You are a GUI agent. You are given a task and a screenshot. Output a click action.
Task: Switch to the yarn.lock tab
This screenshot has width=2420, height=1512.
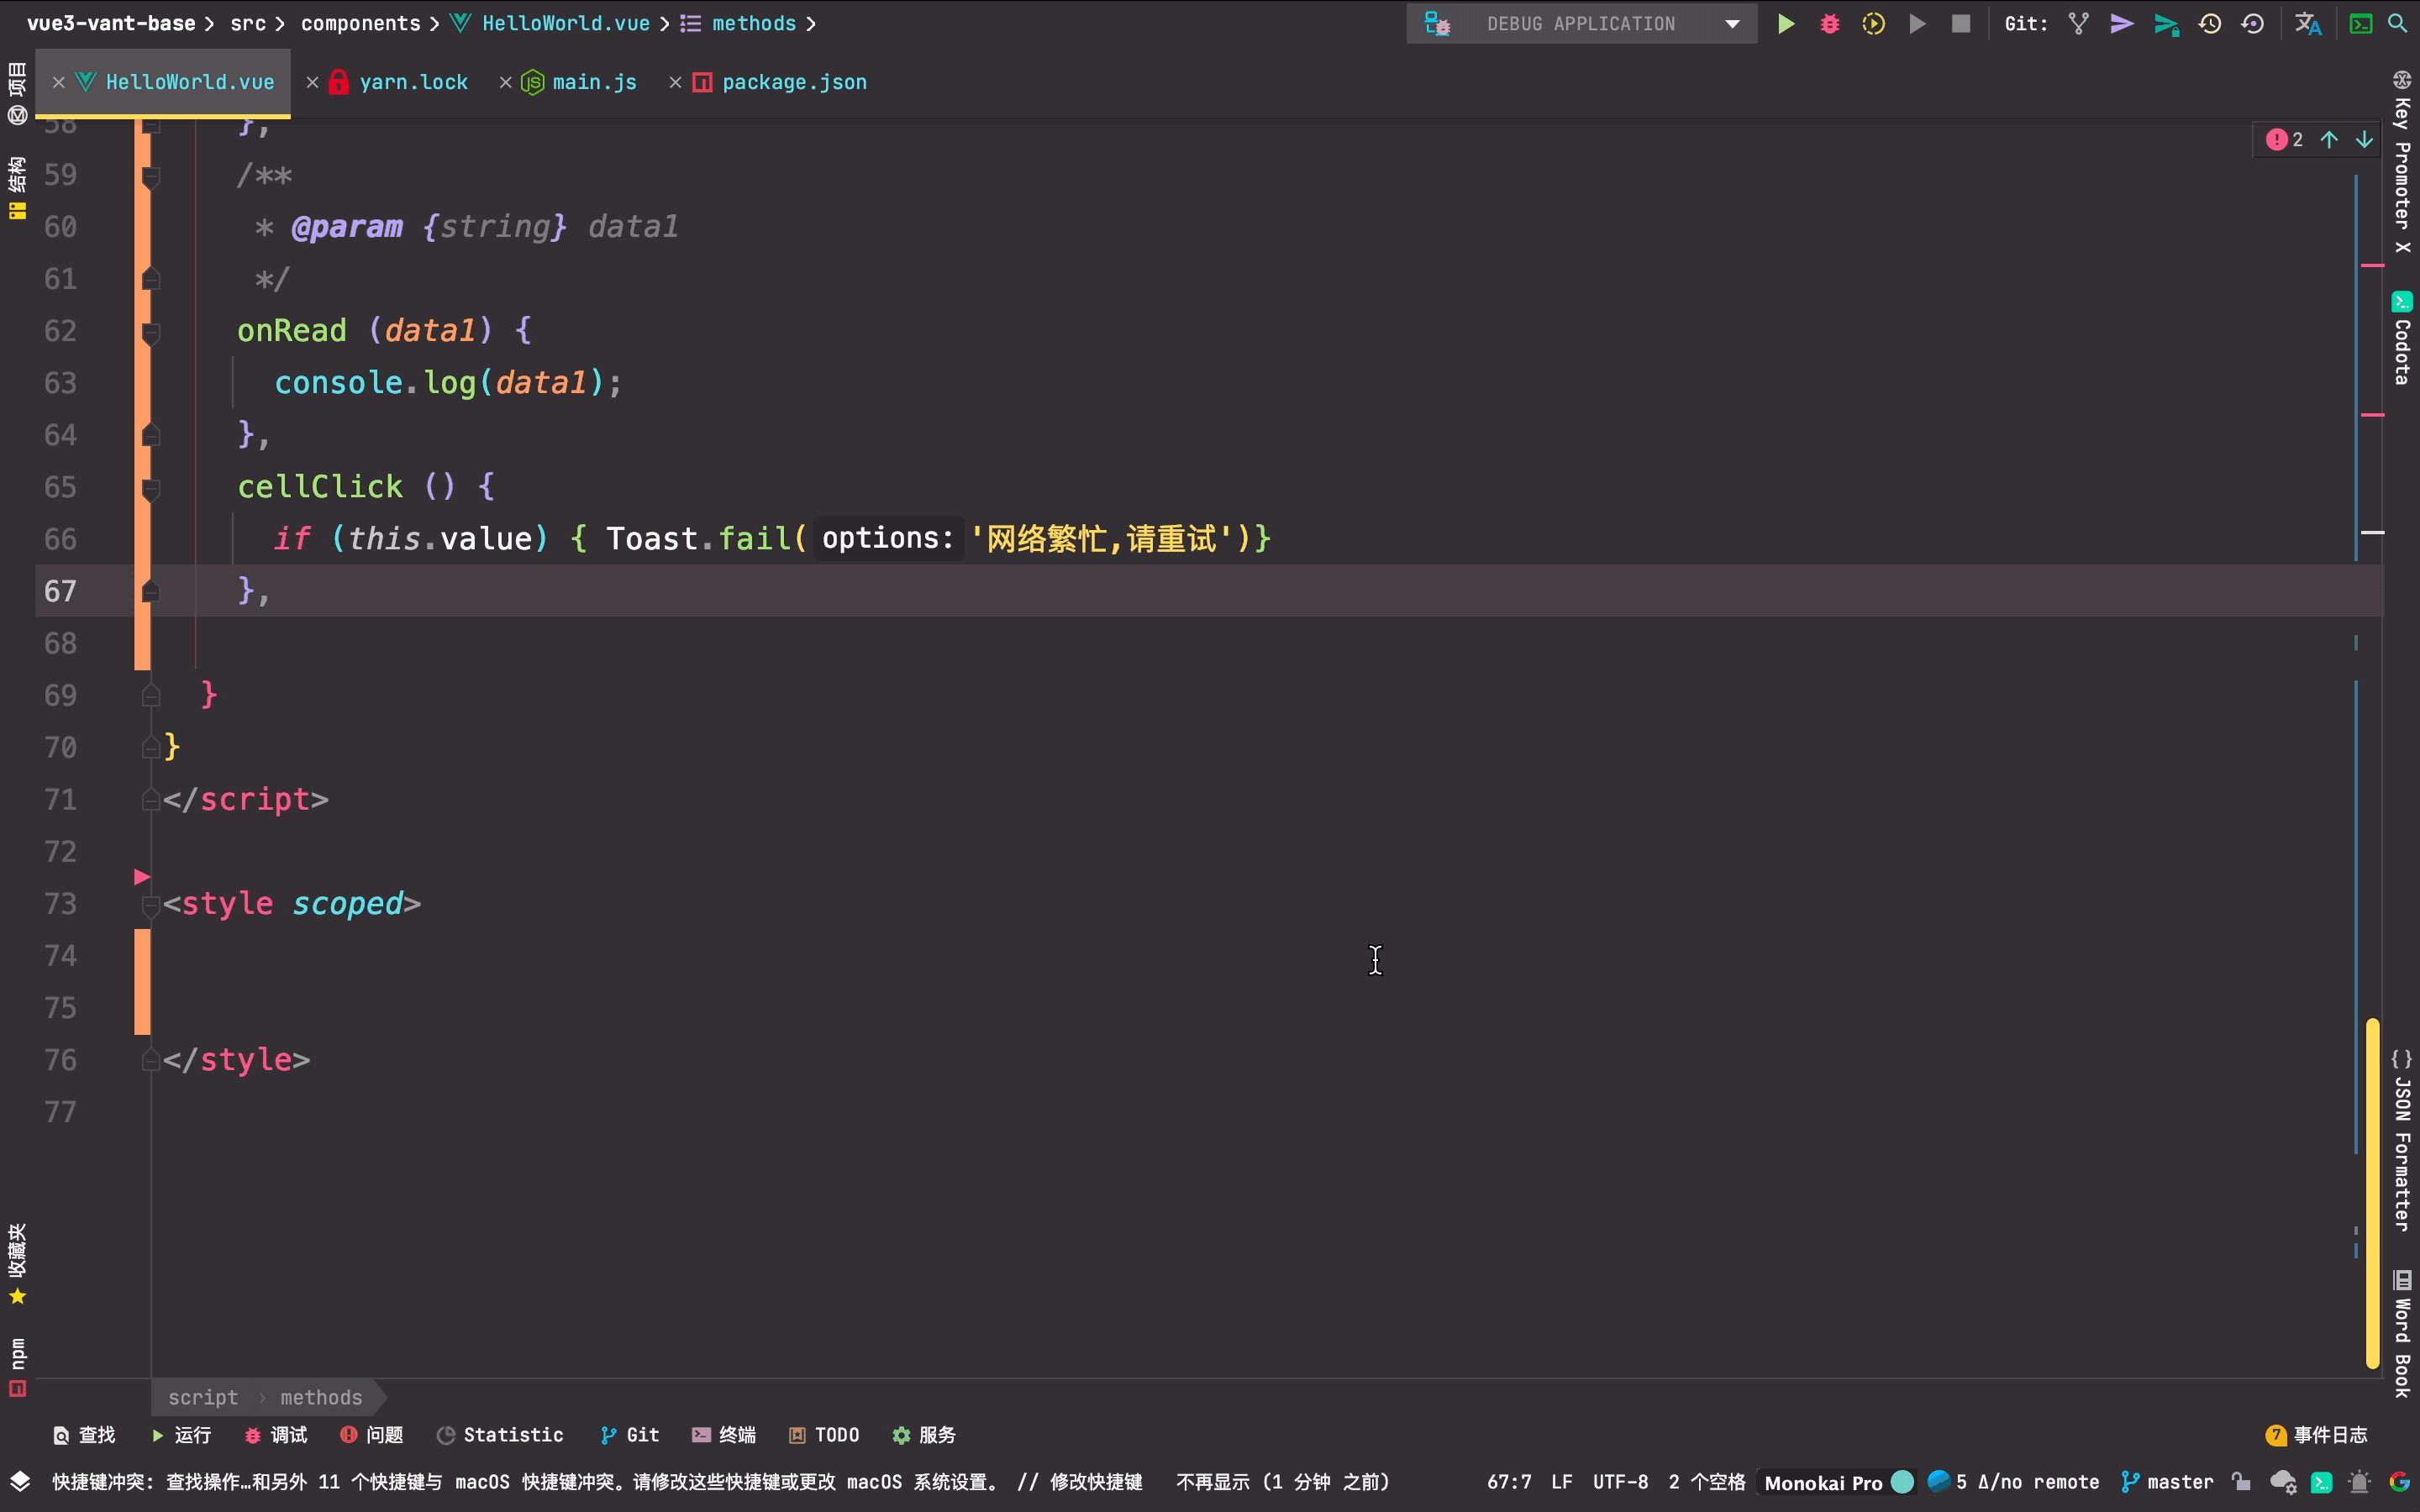pyautogui.click(x=414, y=82)
